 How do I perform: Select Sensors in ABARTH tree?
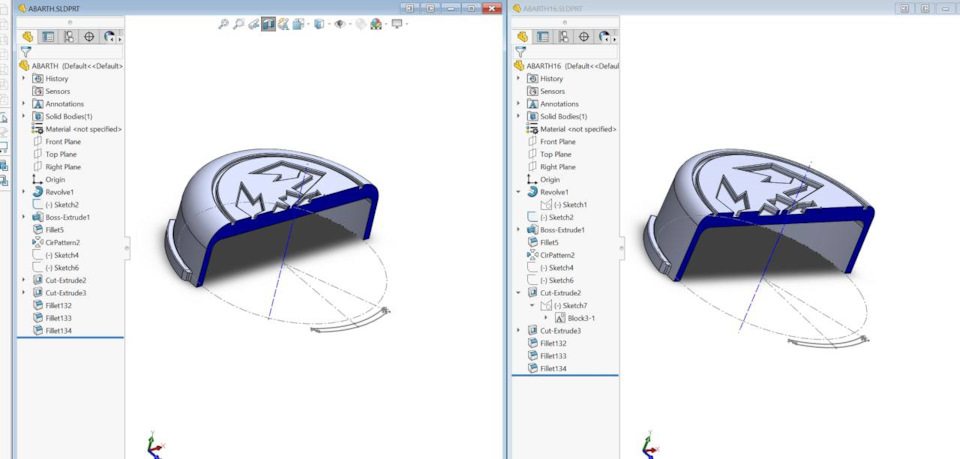pos(58,91)
